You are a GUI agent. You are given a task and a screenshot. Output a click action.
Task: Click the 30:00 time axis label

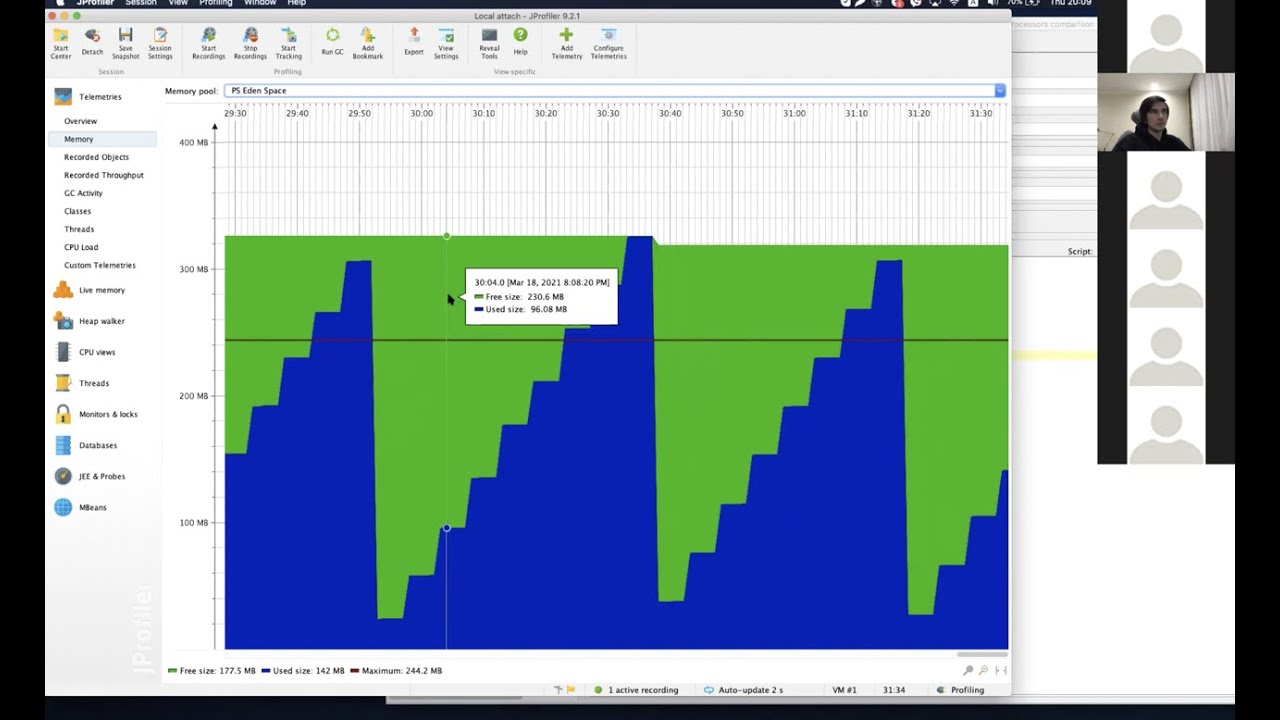point(422,114)
